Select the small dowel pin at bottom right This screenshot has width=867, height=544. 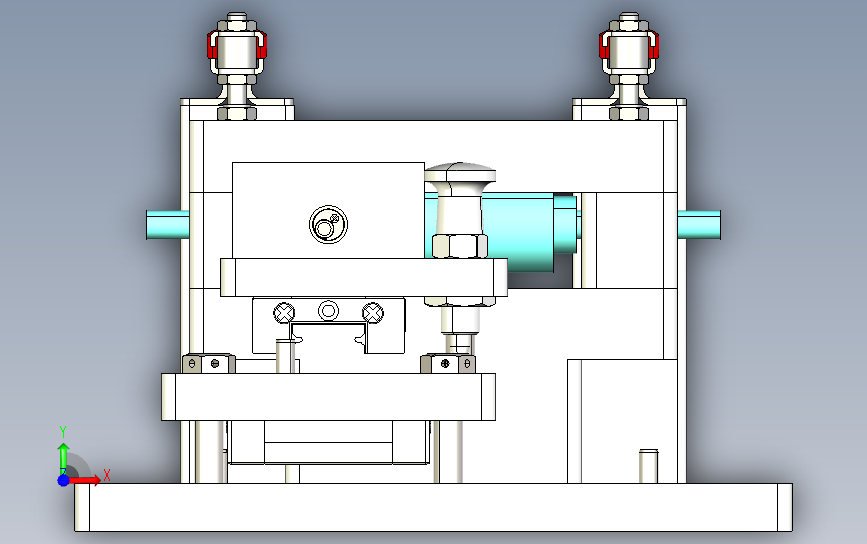[x=649, y=466]
